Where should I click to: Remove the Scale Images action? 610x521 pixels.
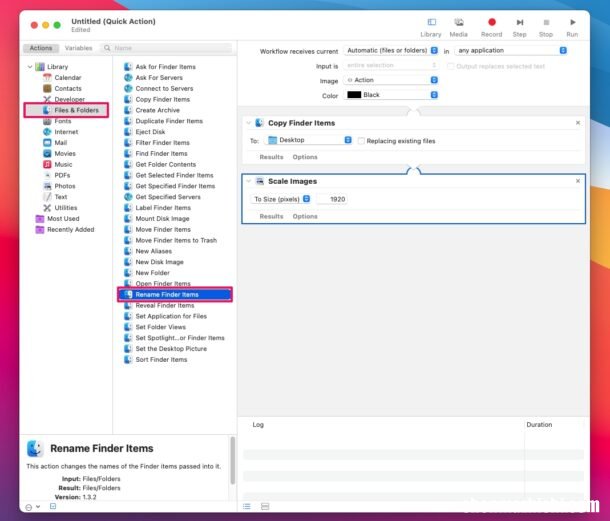[578, 181]
